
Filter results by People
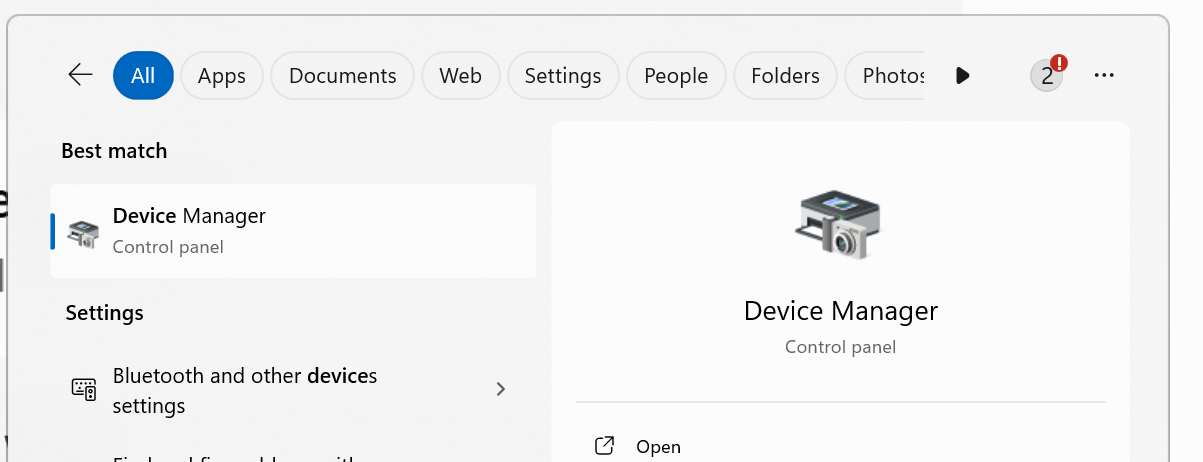click(x=676, y=75)
